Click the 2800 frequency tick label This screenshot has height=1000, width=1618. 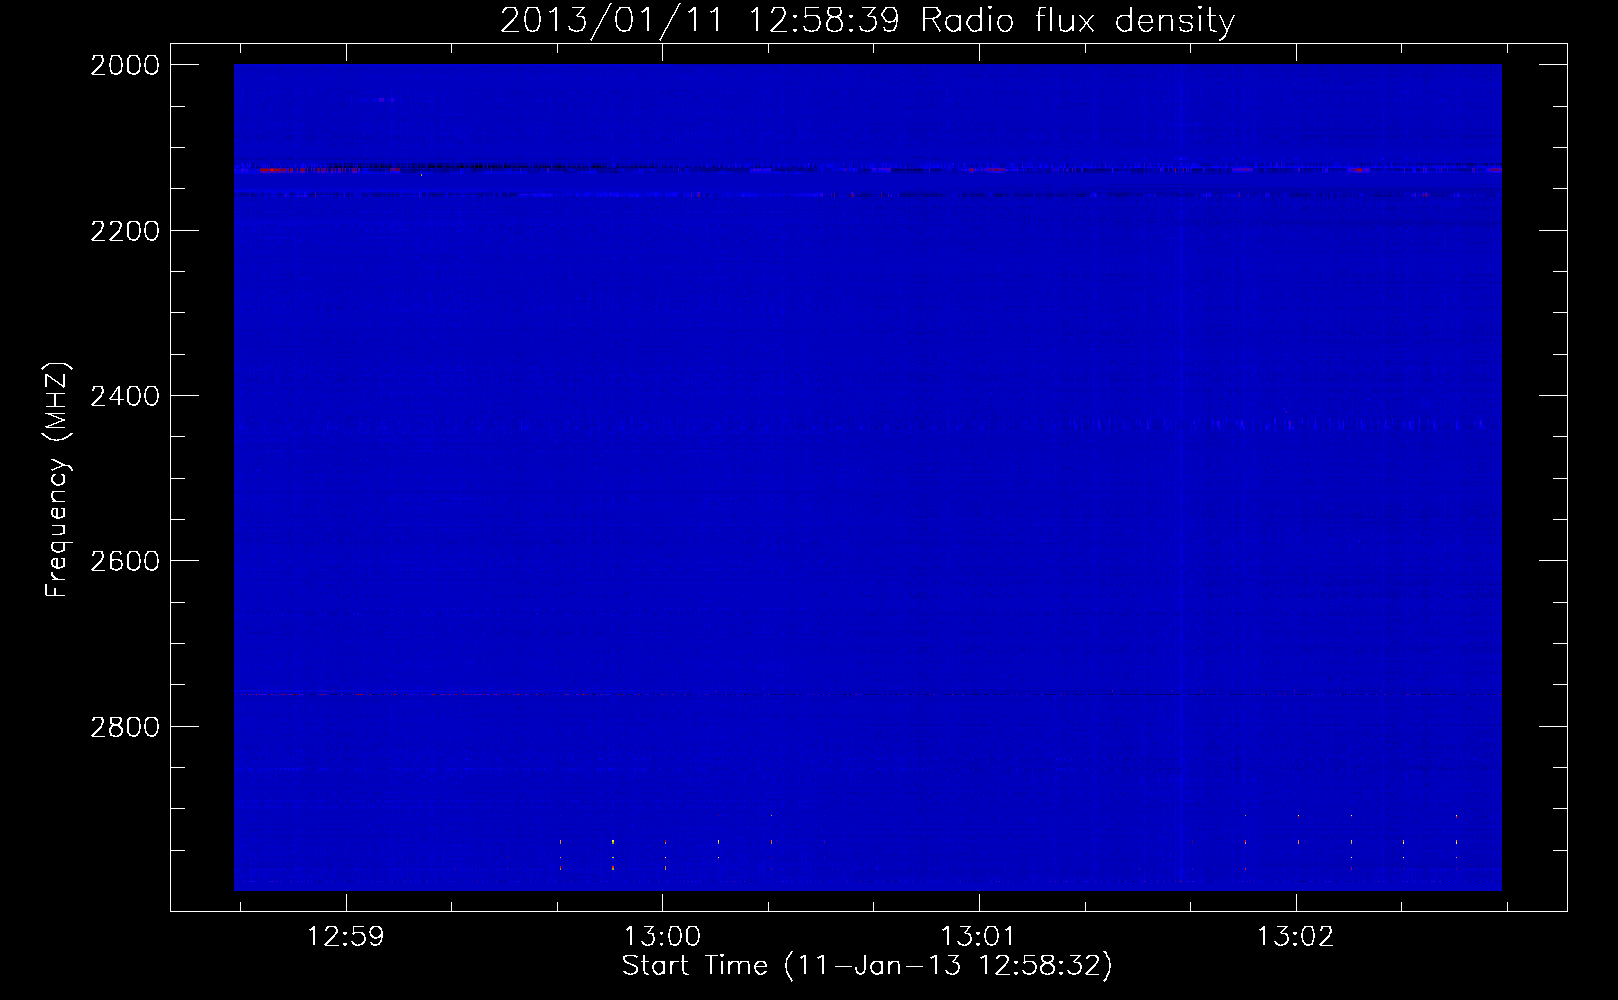click(x=125, y=727)
